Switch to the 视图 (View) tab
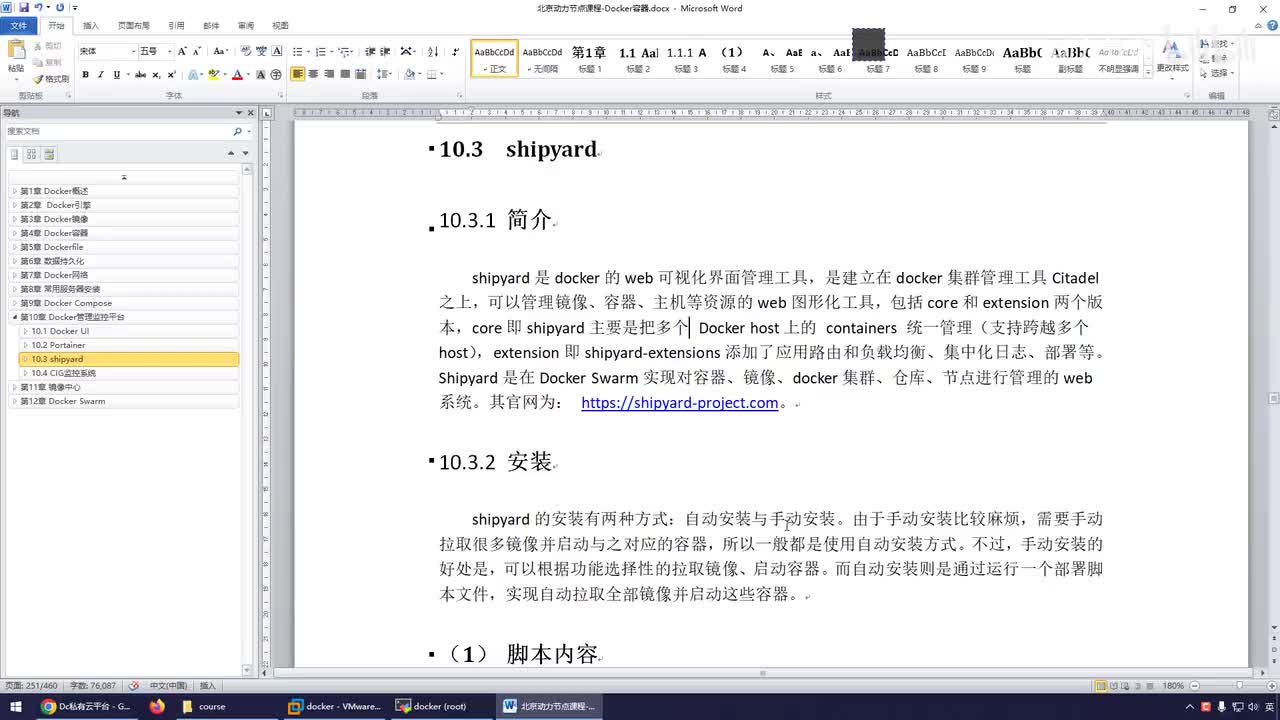 point(281,25)
